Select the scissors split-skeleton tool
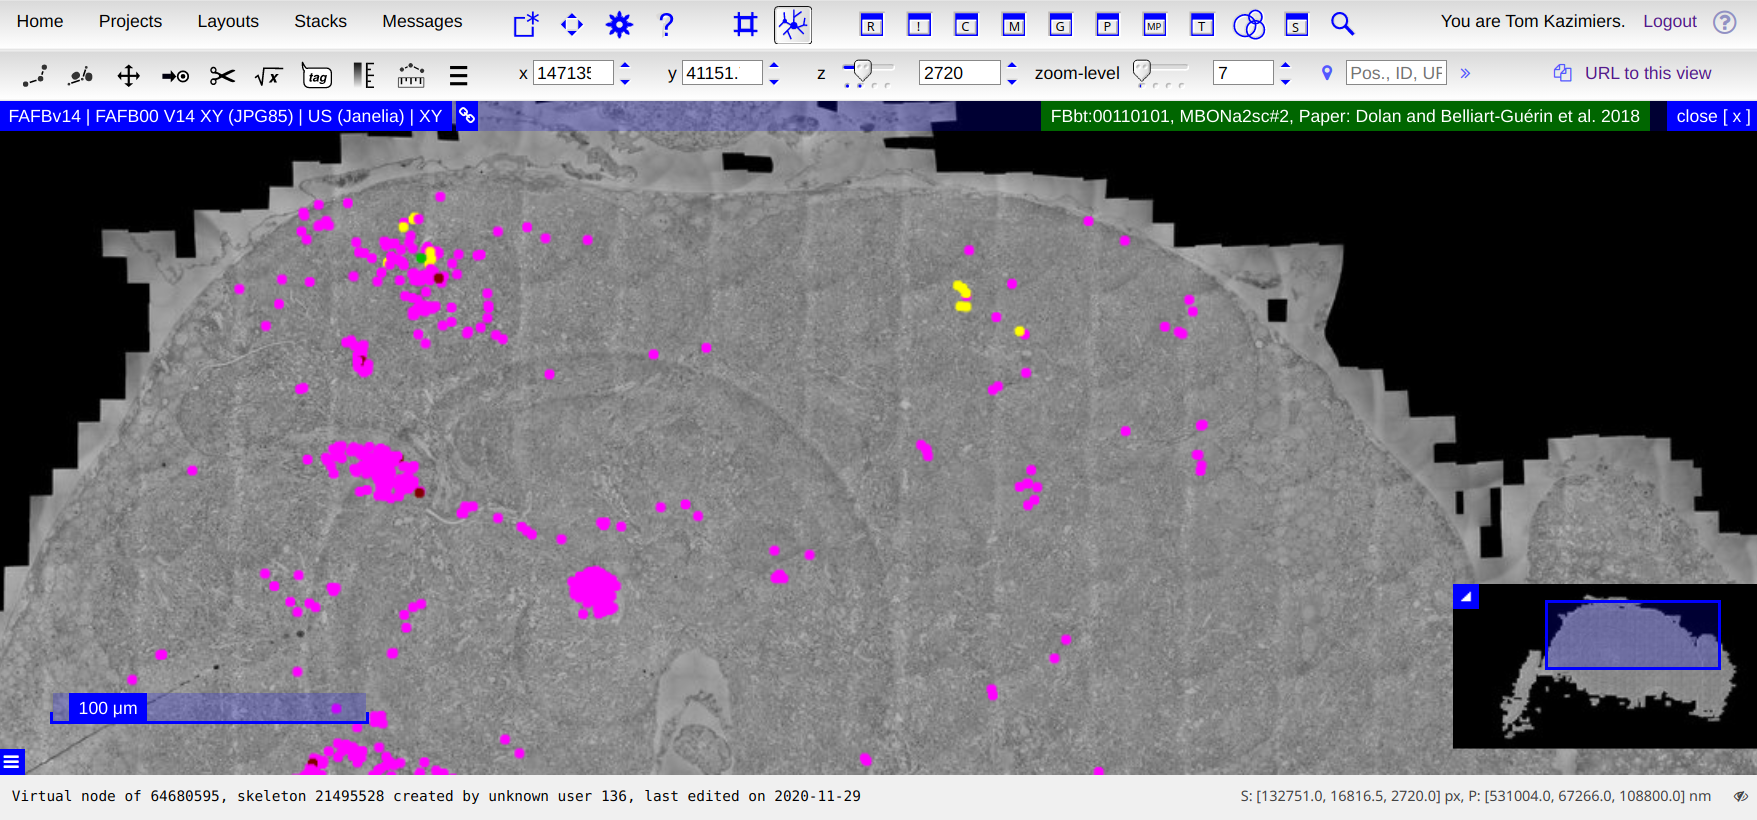Image resolution: width=1757 pixels, height=820 pixels. (222, 76)
